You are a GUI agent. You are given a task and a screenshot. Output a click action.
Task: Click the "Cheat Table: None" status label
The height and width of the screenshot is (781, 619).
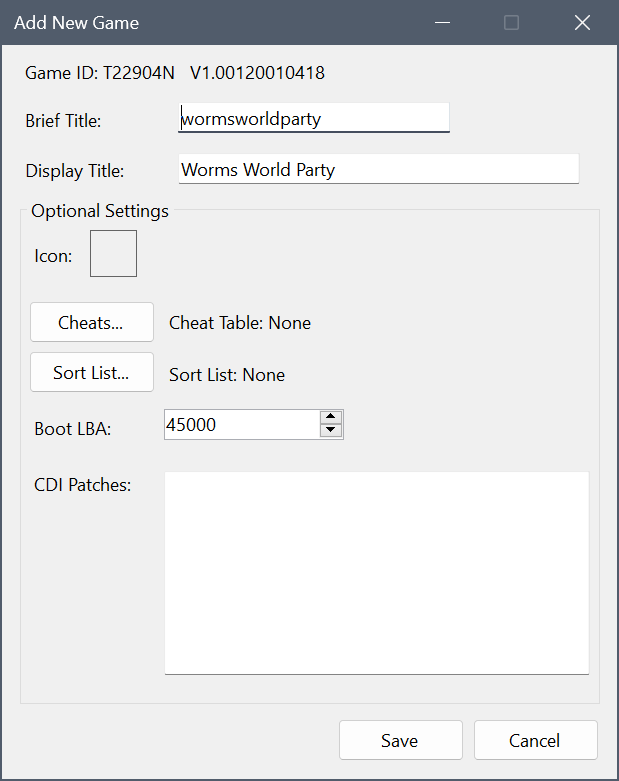240,323
